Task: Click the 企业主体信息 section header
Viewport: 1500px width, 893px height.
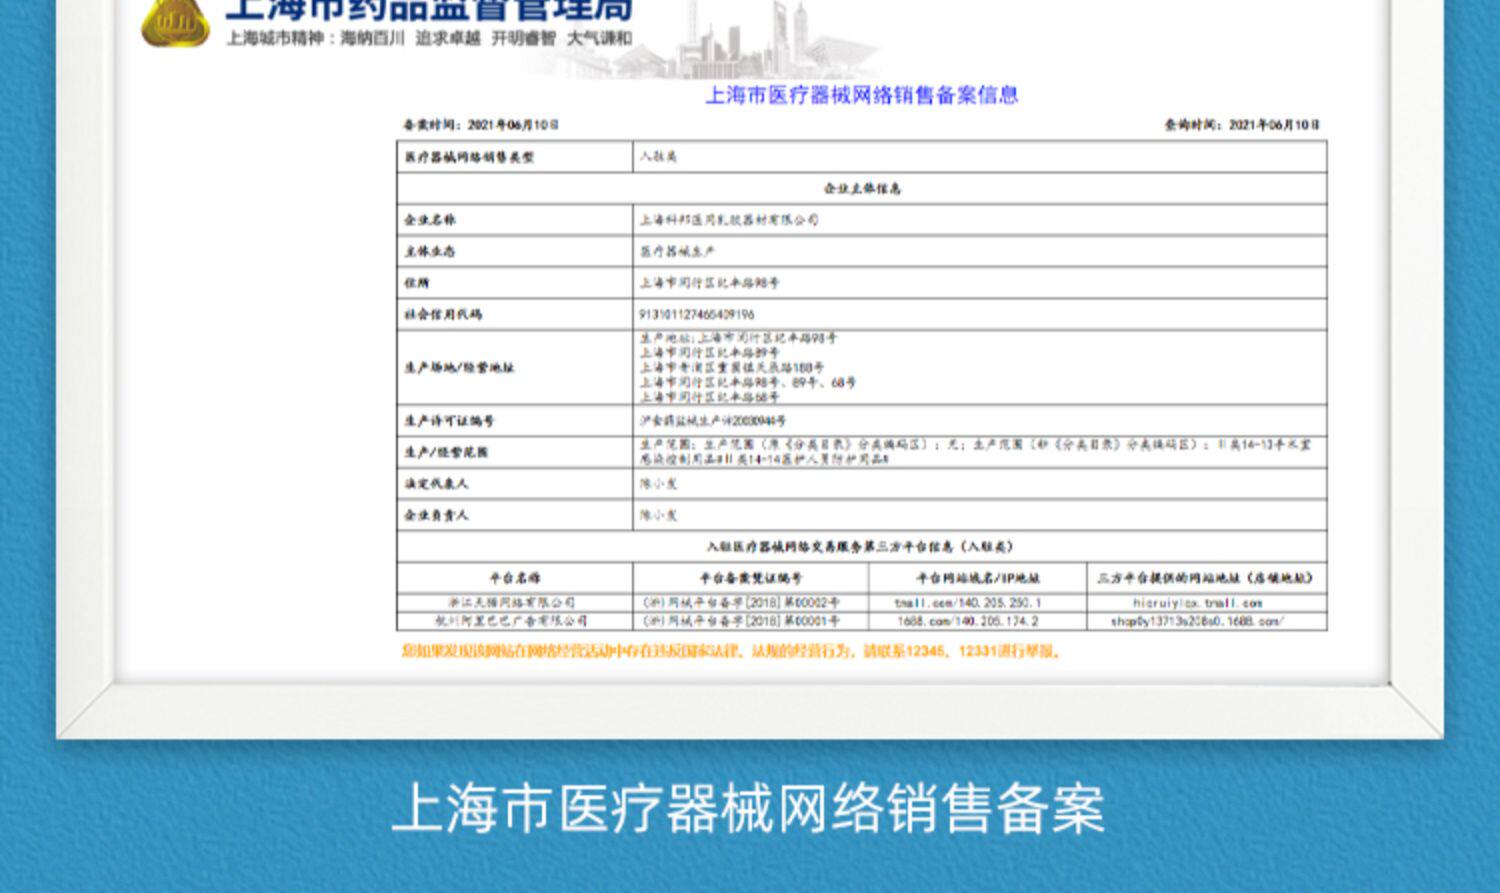Action: (862, 188)
